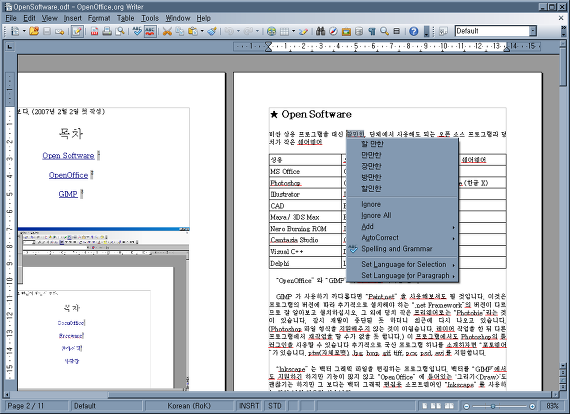Click the Insert Table icon

coord(284,32)
